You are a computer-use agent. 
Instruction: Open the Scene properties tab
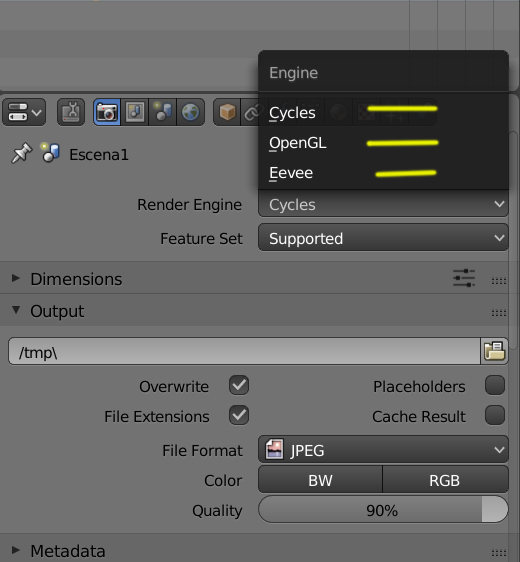pyautogui.click(x=162, y=112)
